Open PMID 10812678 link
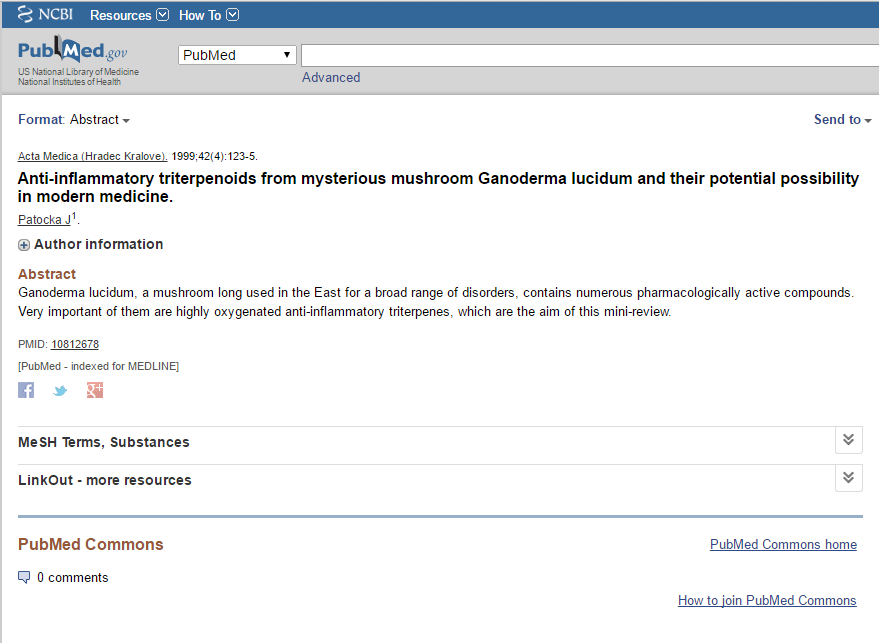Screen dimensions: 879x643 point(75,344)
